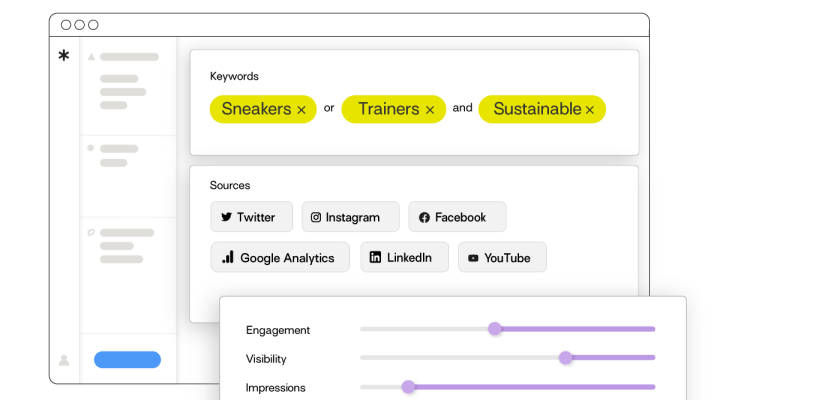Open the user profile icon in sidebar
This screenshot has height=400, width=840.
(x=64, y=360)
